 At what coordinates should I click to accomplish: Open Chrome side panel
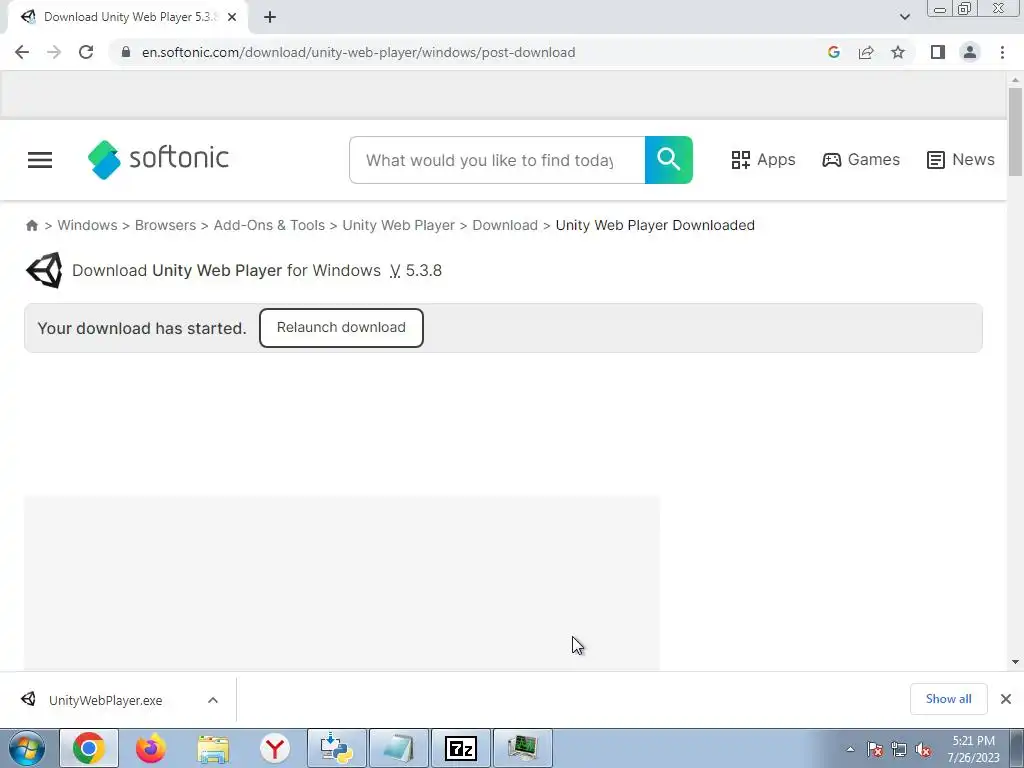tap(938, 52)
